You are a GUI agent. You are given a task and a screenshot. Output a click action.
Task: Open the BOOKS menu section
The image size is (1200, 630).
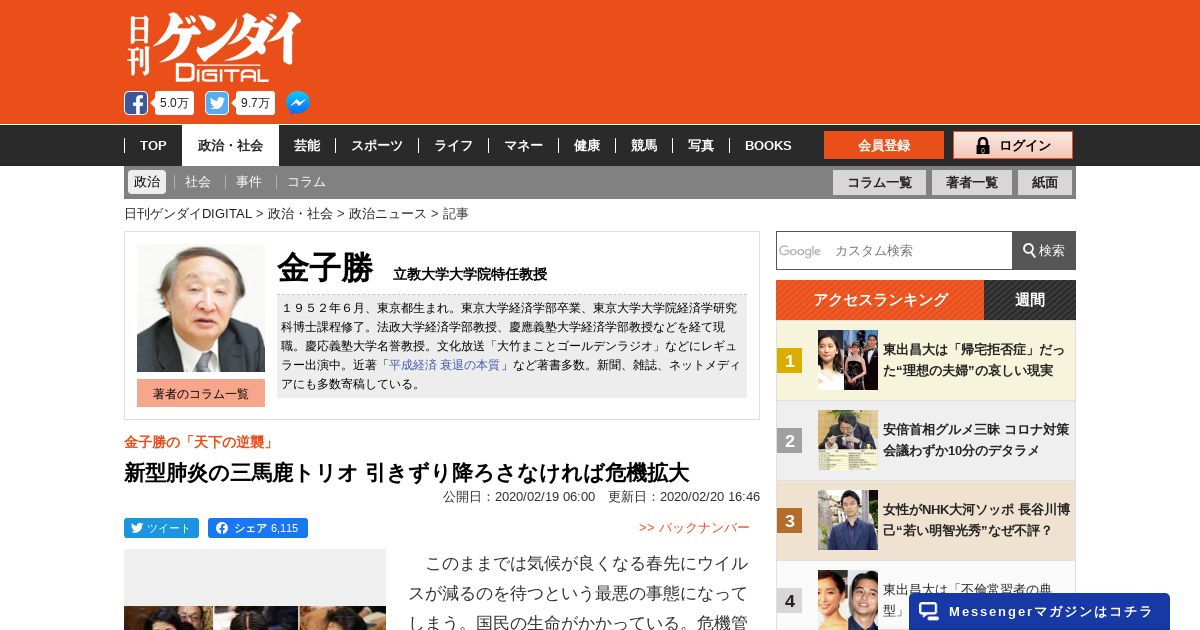click(x=768, y=145)
